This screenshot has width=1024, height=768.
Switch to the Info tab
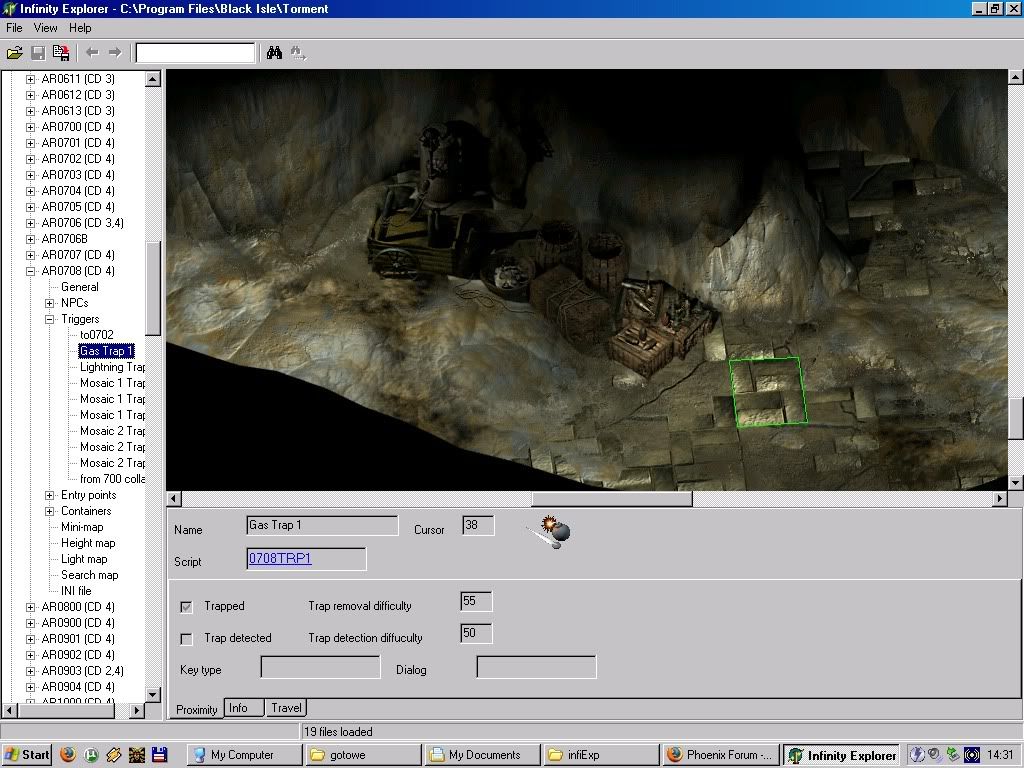(244, 708)
